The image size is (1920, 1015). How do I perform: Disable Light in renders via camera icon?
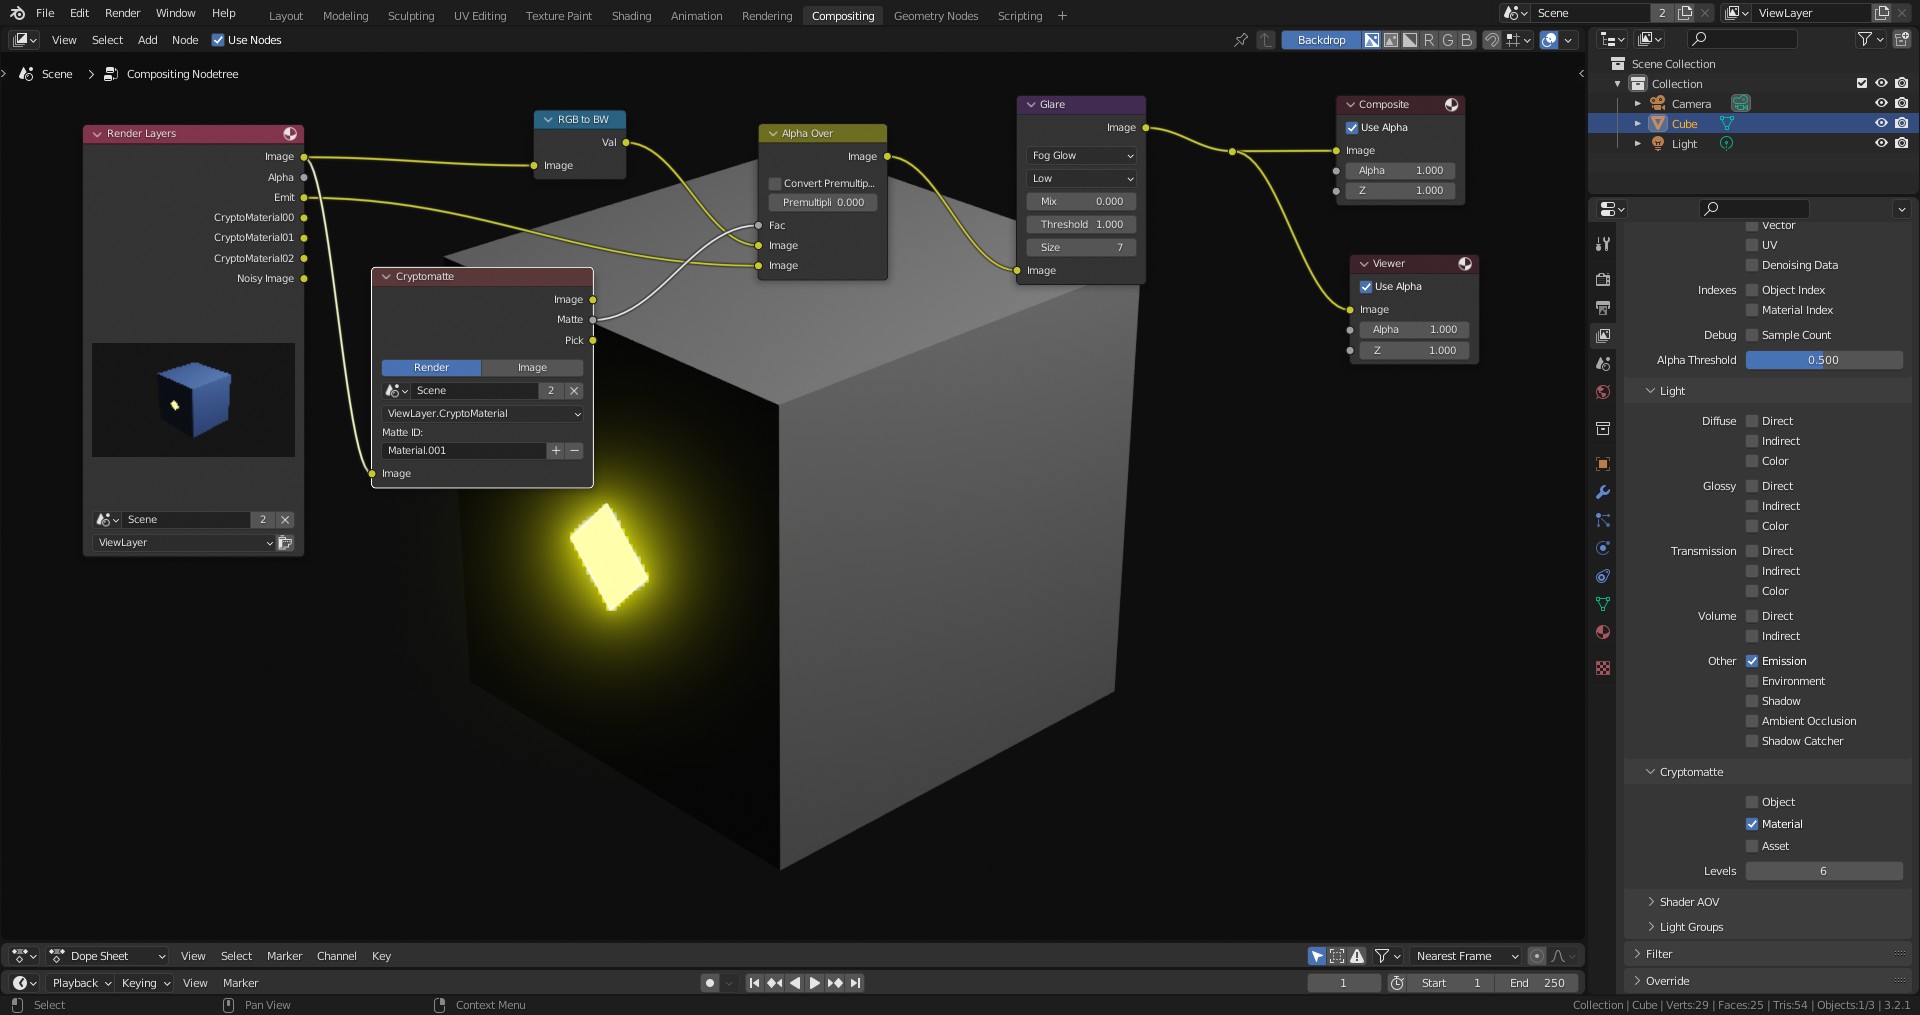[1901, 143]
